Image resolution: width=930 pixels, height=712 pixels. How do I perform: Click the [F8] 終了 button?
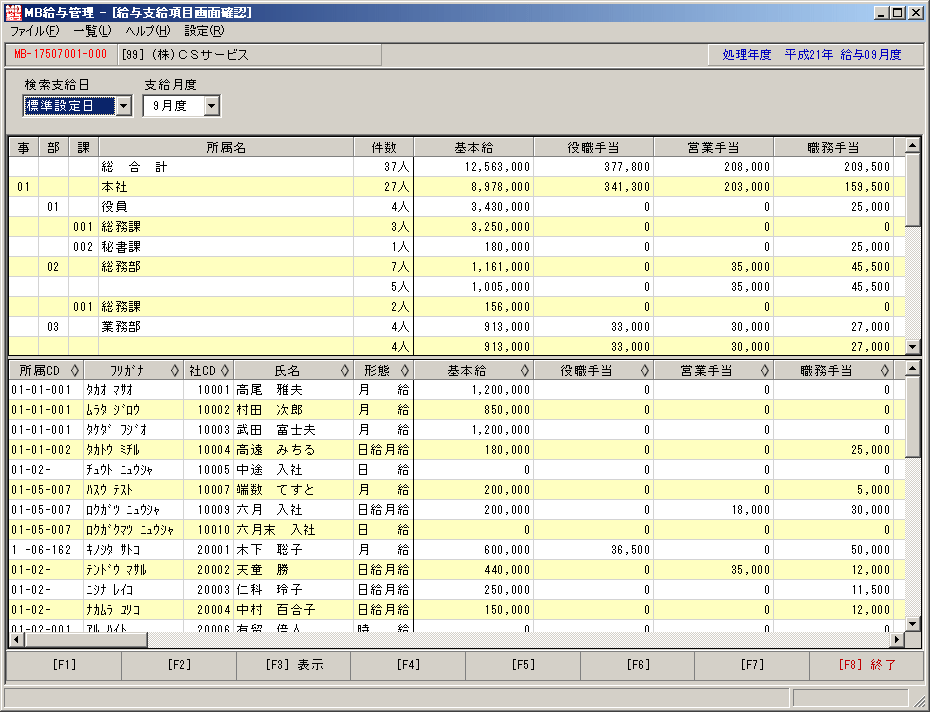point(867,665)
